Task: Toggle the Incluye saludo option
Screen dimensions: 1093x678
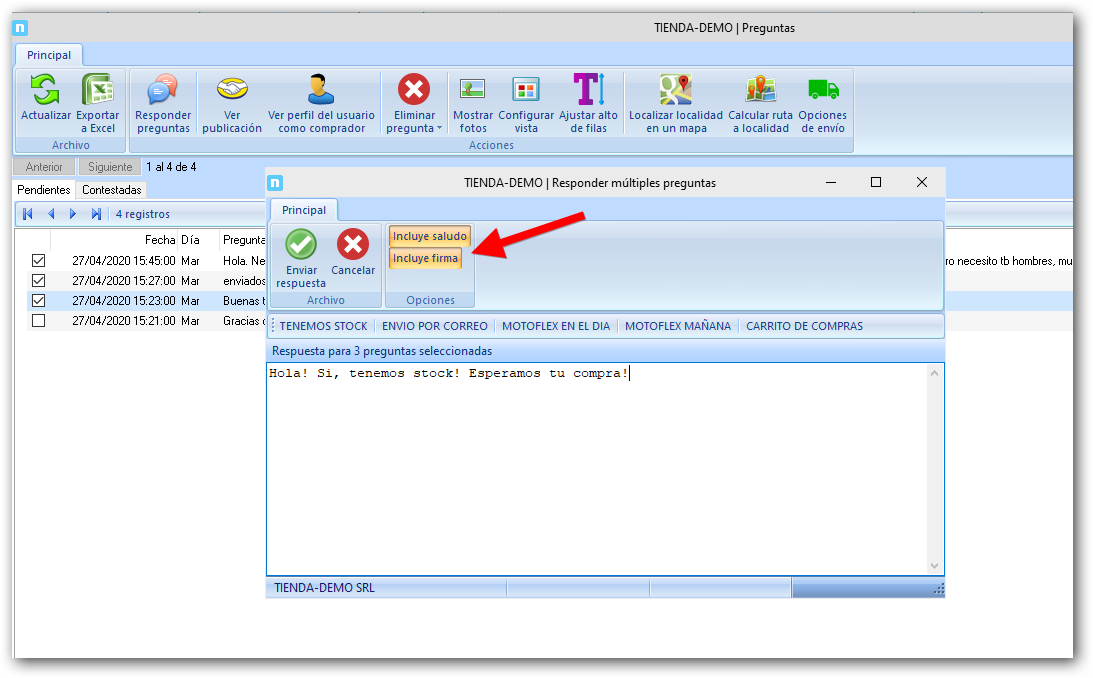Action: click(429, 236)
